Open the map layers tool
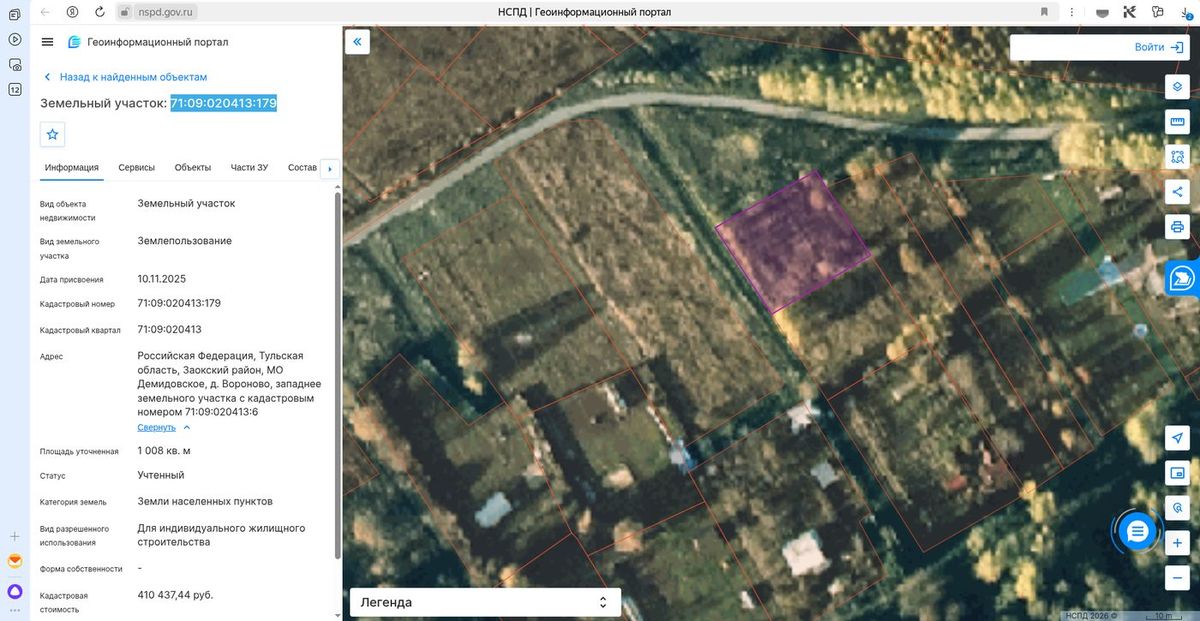This screenshot has width=1200, height=621. point(1177,86)
